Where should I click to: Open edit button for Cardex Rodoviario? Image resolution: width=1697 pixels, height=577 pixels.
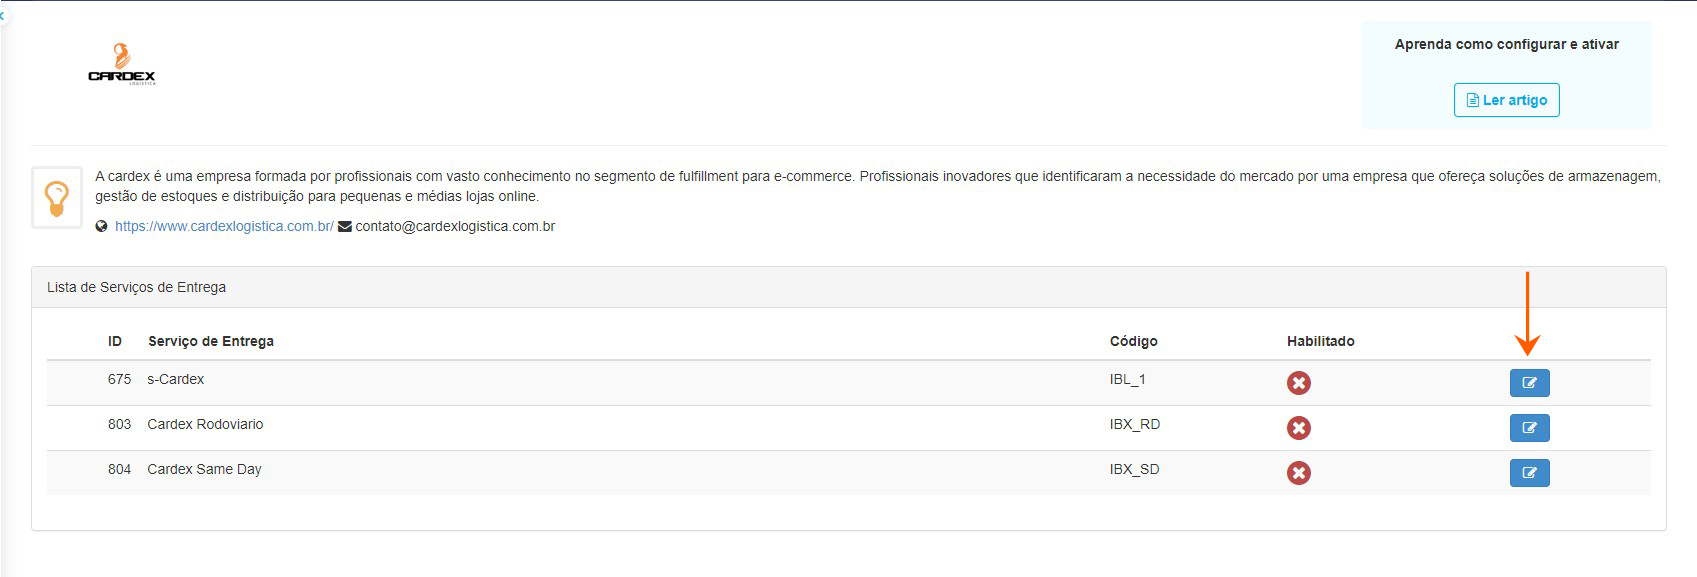click(1529, 428)
